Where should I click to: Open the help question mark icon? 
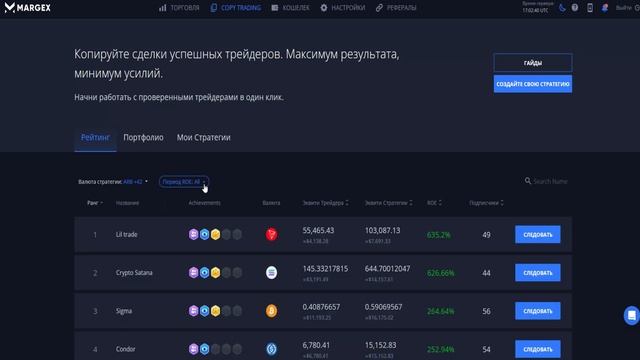coord(575,8)
